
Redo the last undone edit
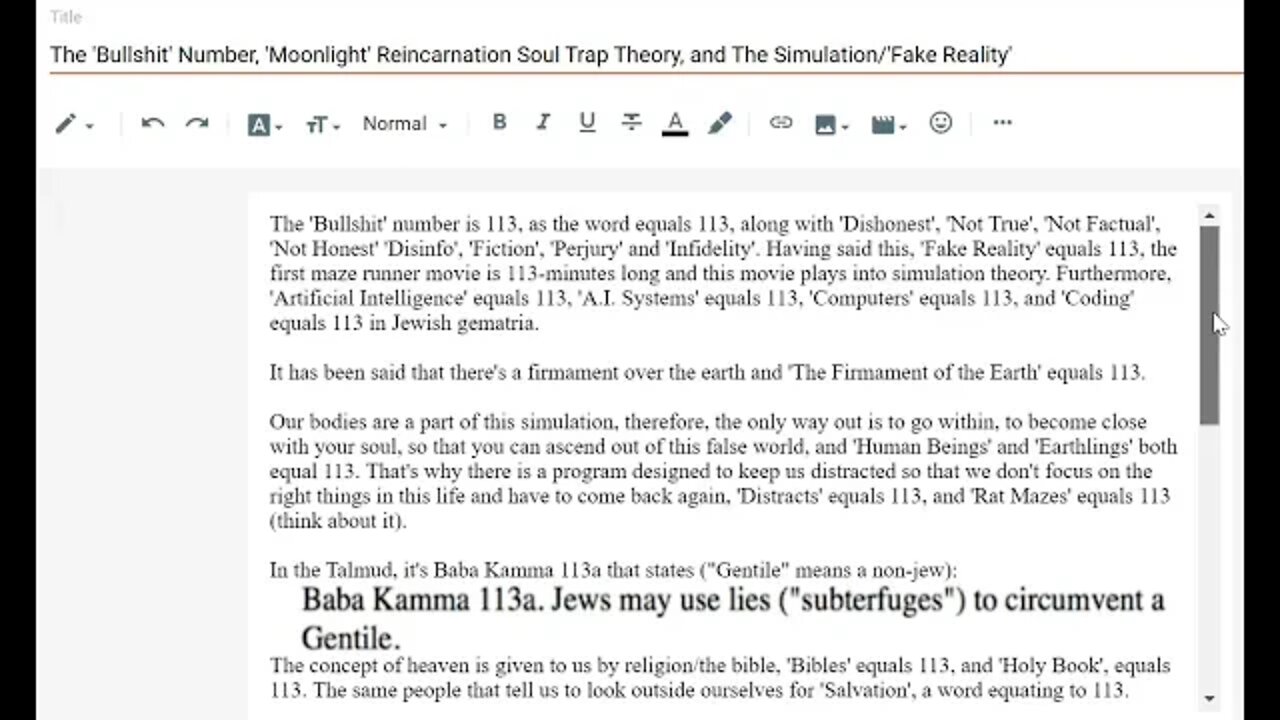point(197,123)
